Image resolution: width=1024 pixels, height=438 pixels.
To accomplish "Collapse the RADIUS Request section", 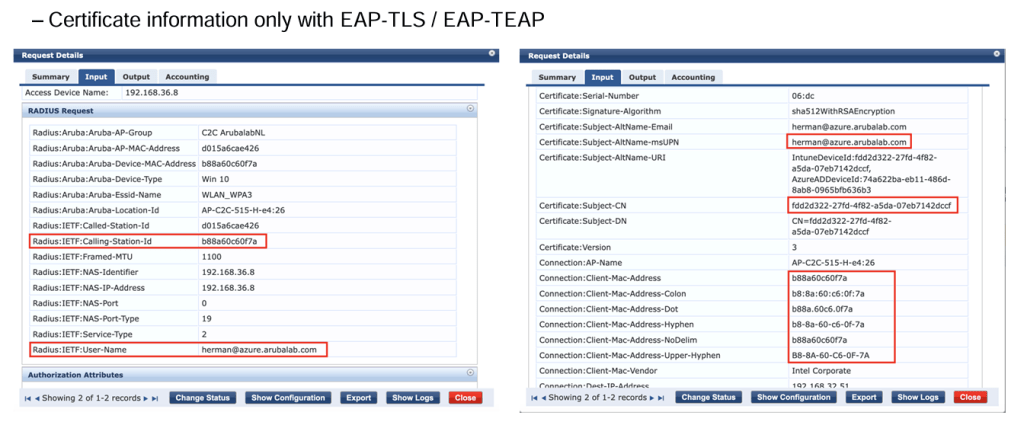I will pyautogui.click(x=470, y=108).
